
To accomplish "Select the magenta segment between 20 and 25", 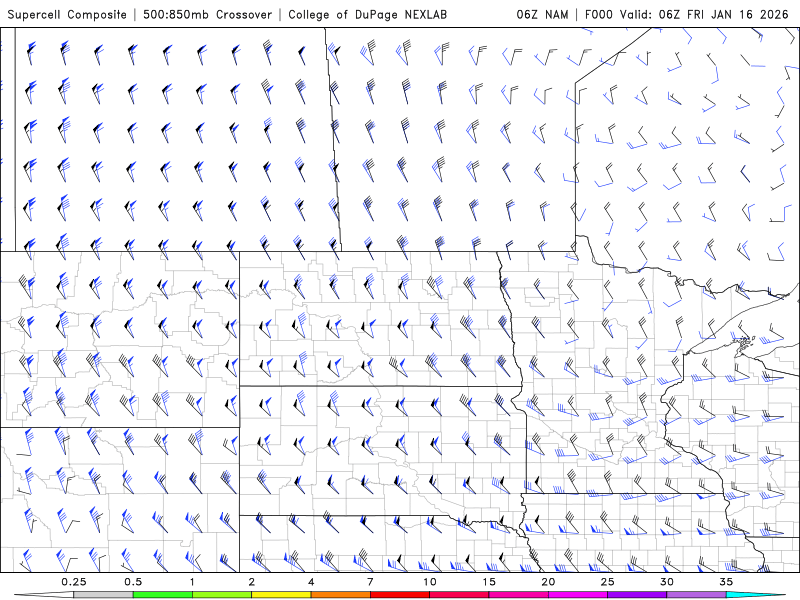I will coord(578,595).
